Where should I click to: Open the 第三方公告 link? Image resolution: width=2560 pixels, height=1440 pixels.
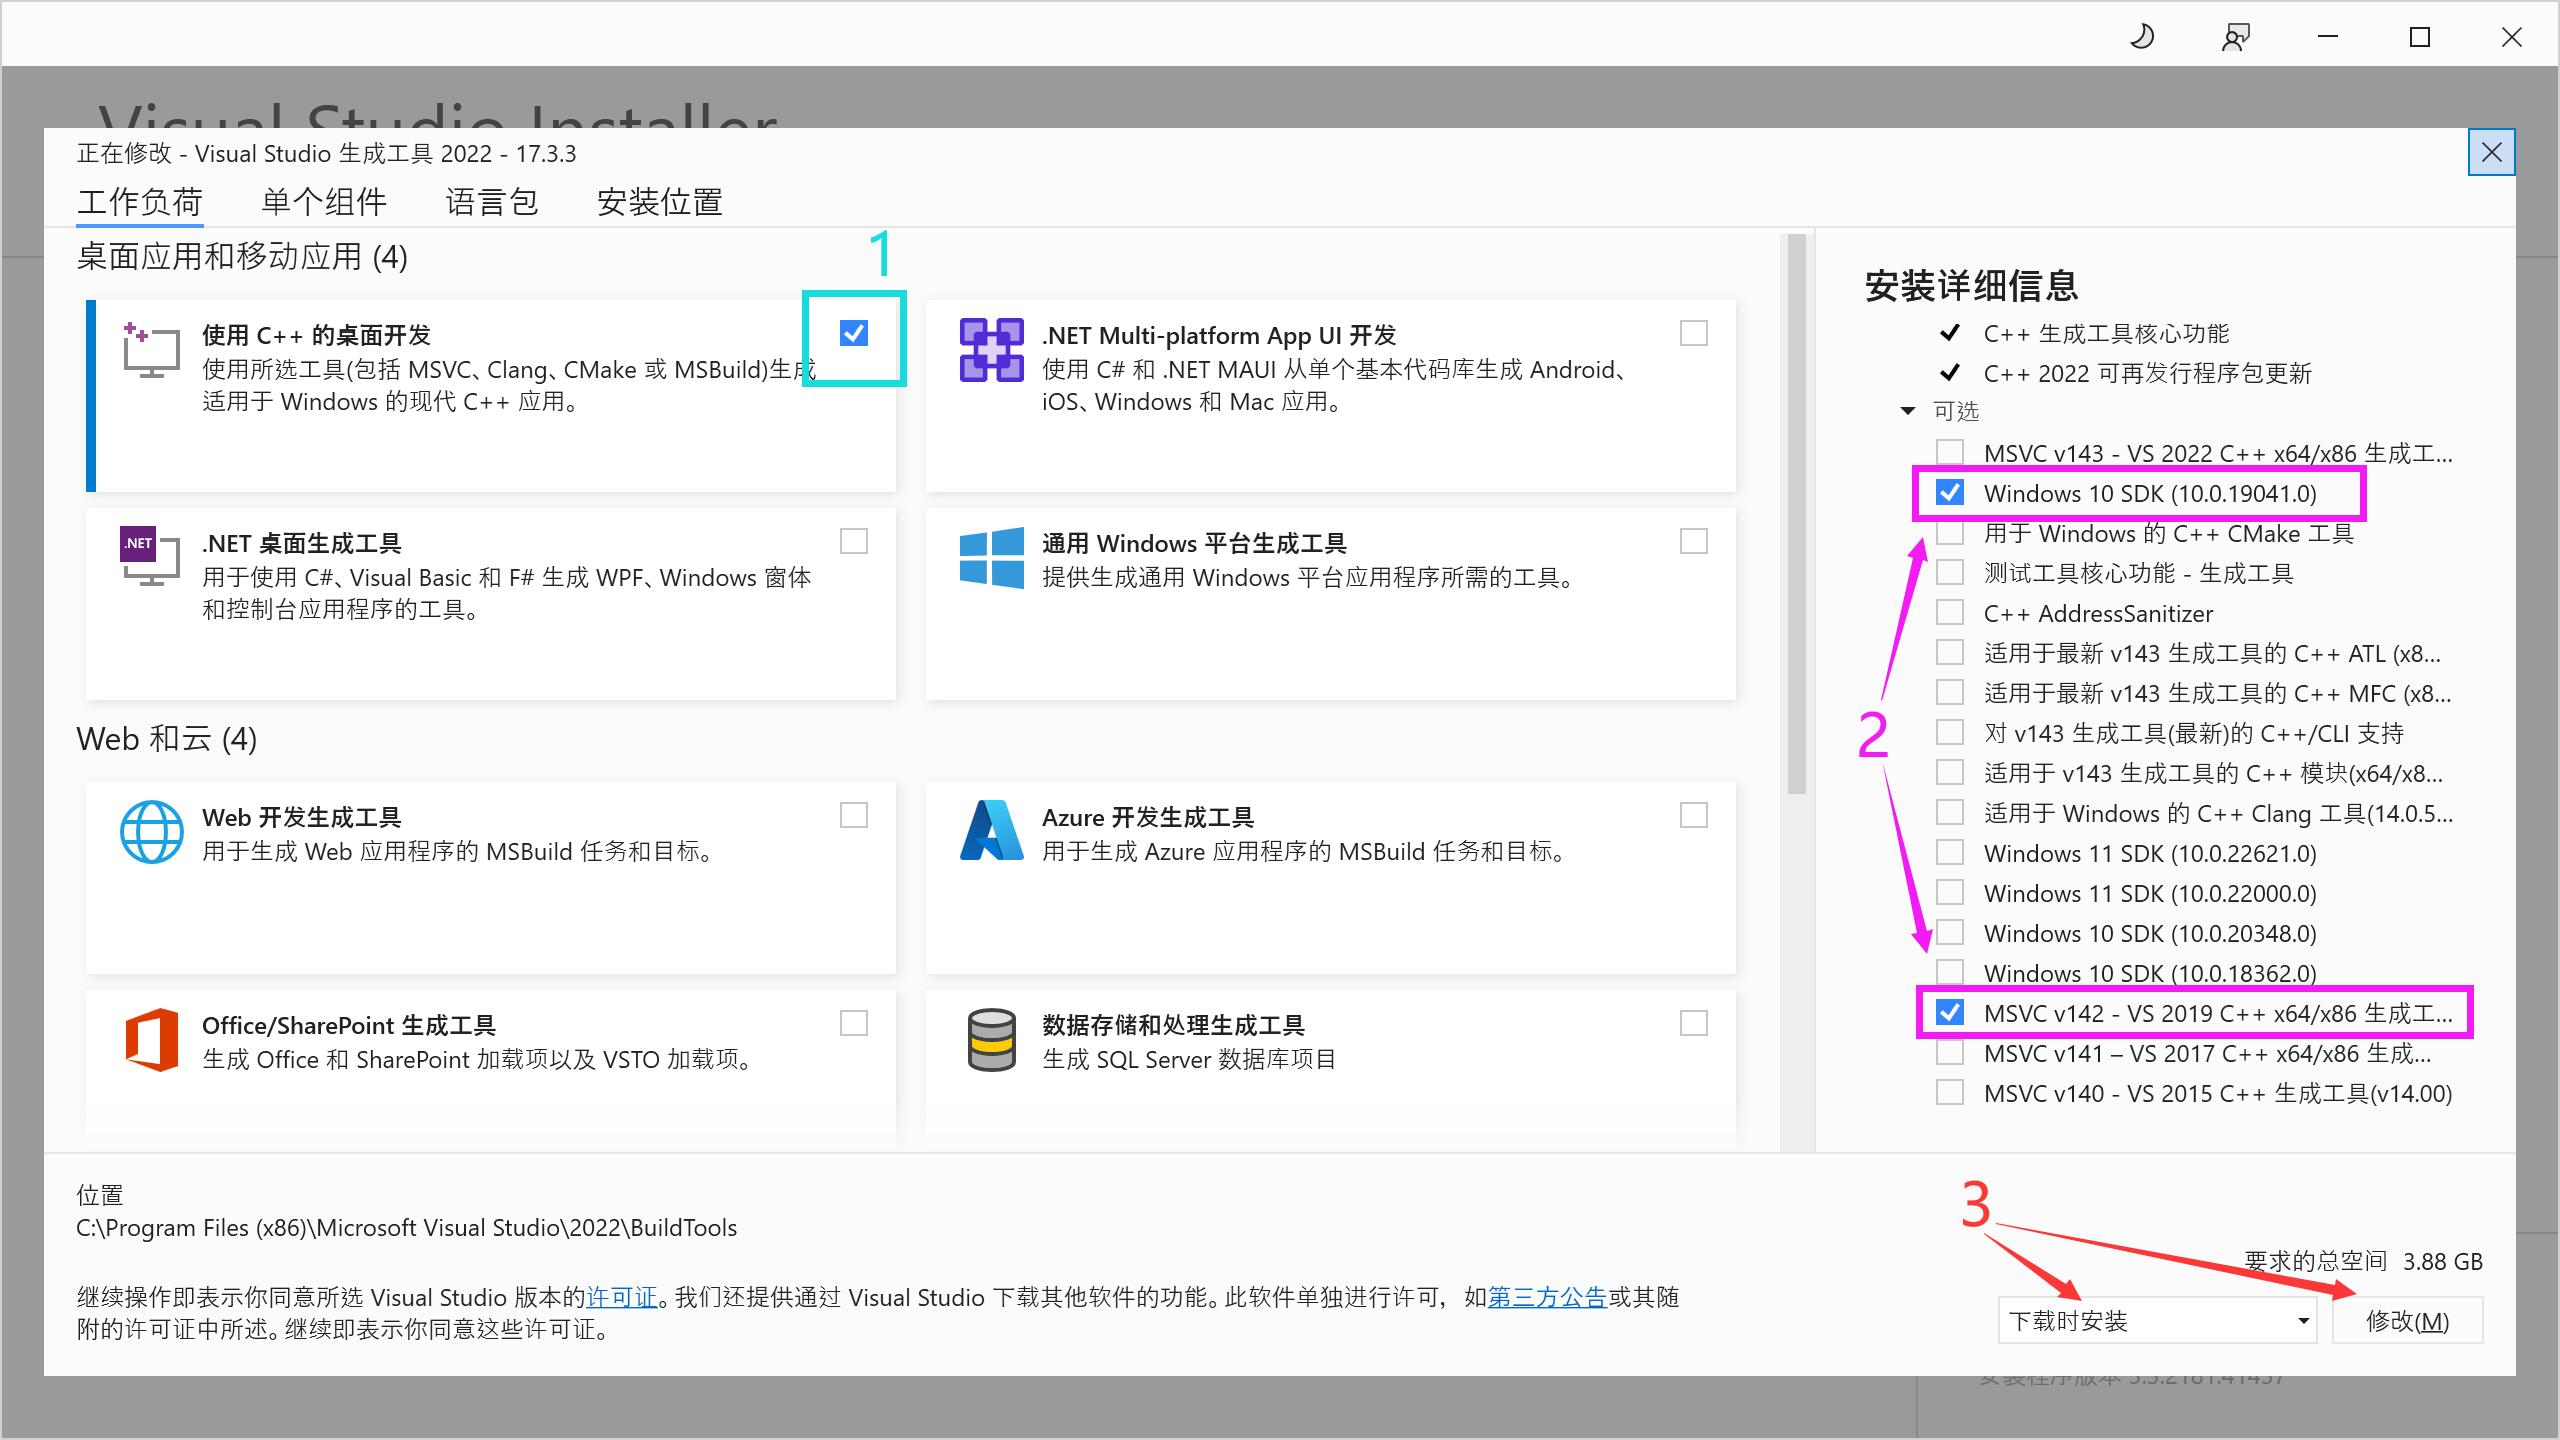[1547, 1297]
